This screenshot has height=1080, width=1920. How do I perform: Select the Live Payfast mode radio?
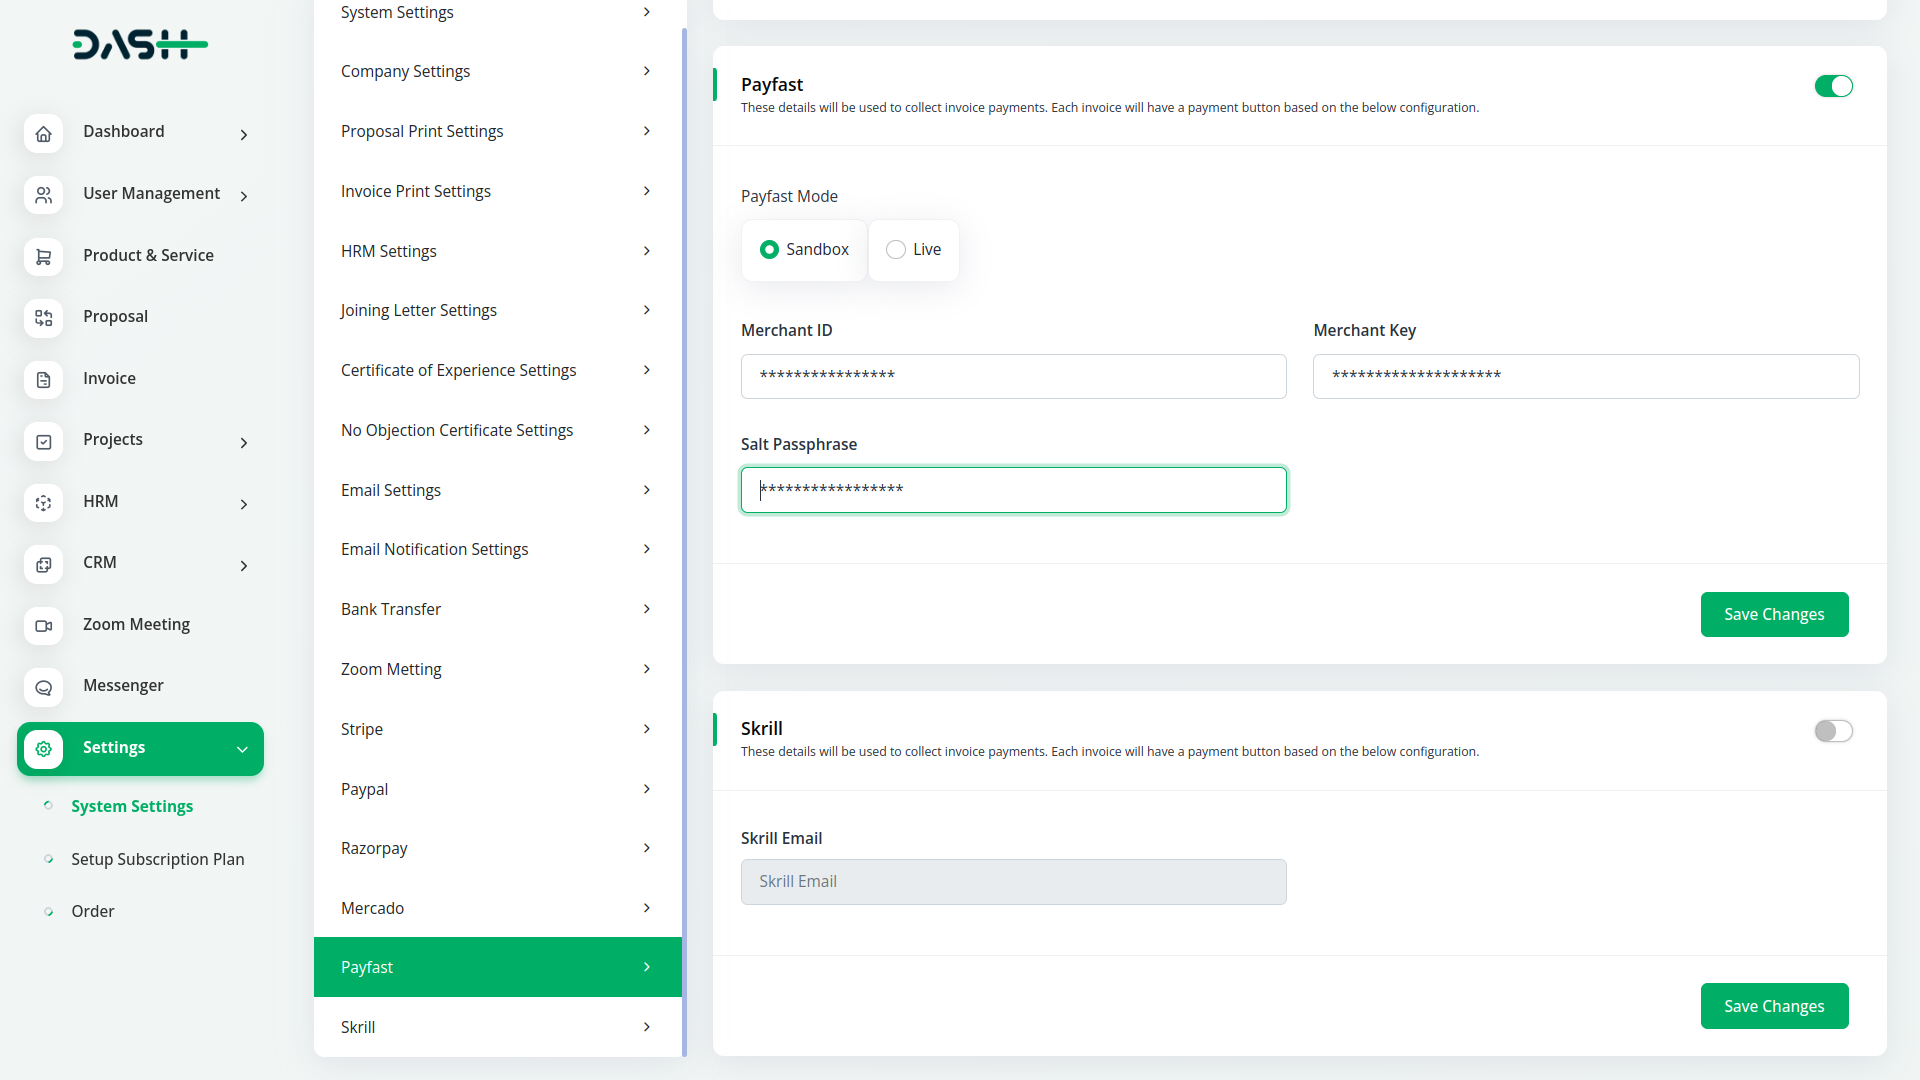pos(896,250)
